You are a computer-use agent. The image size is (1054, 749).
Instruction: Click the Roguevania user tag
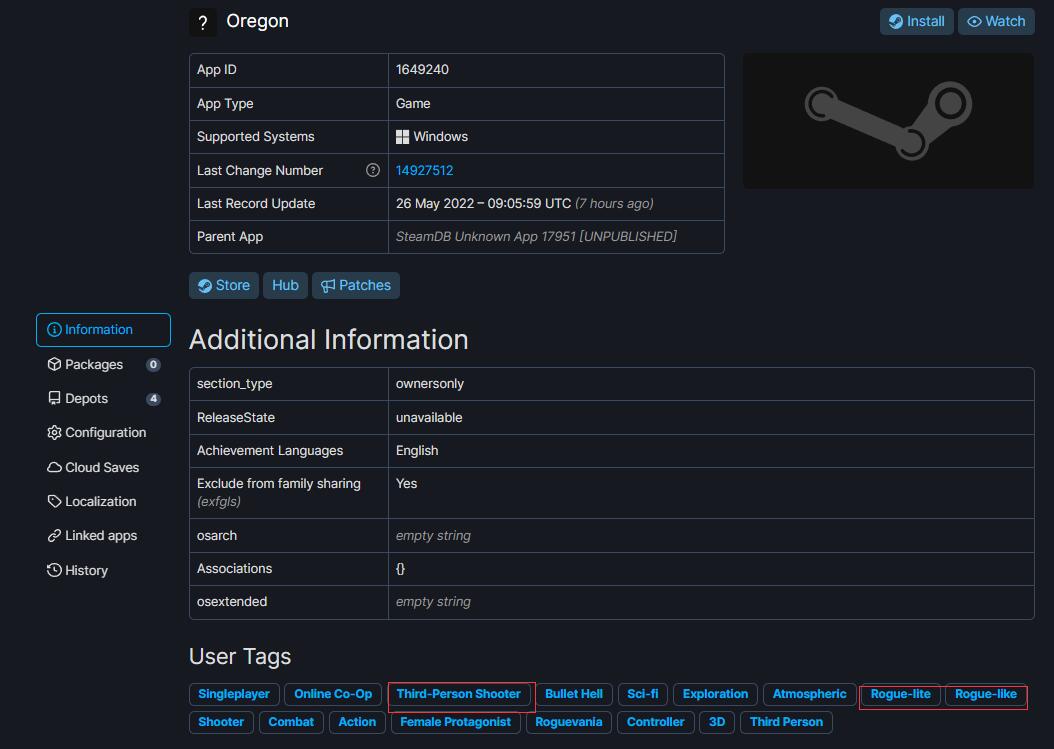click(569, 722)
